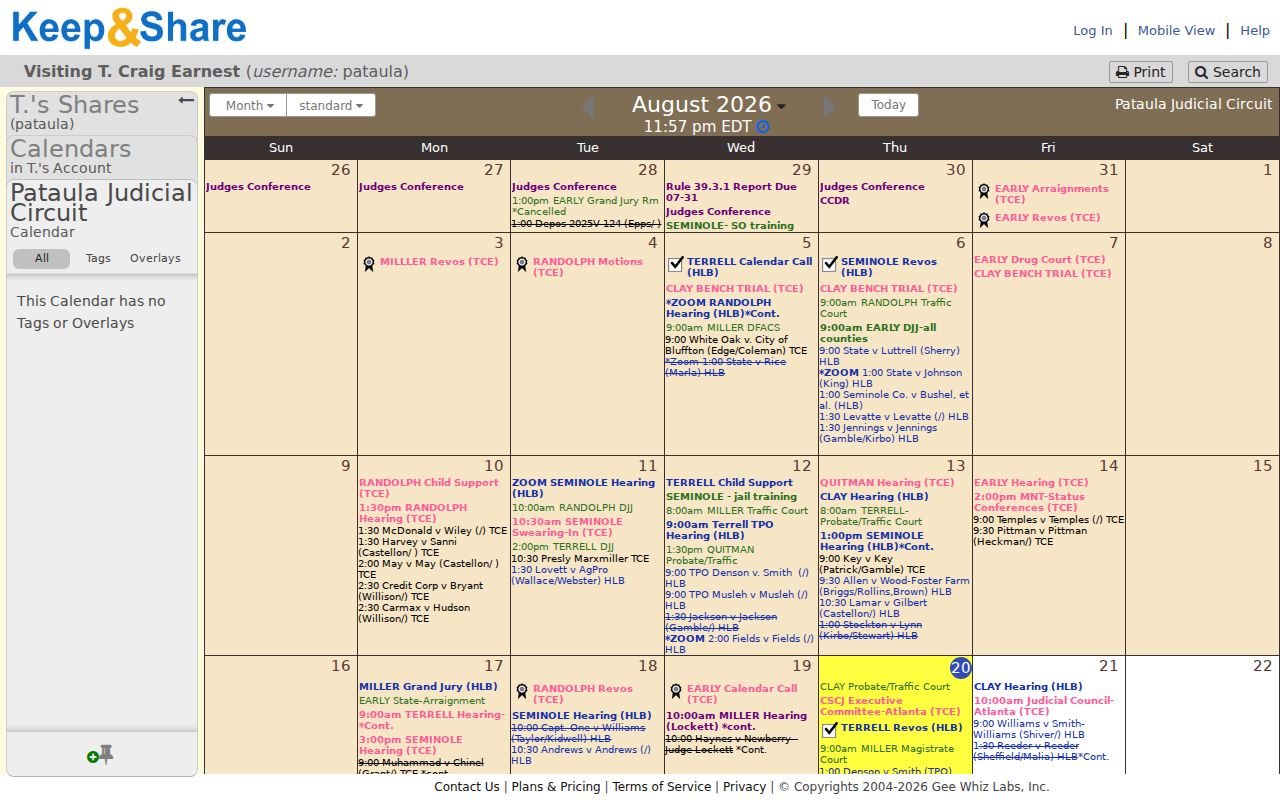Switch to the Tags tab
The height and width of the screenshot is (800, 1280).
coord(98,258)
